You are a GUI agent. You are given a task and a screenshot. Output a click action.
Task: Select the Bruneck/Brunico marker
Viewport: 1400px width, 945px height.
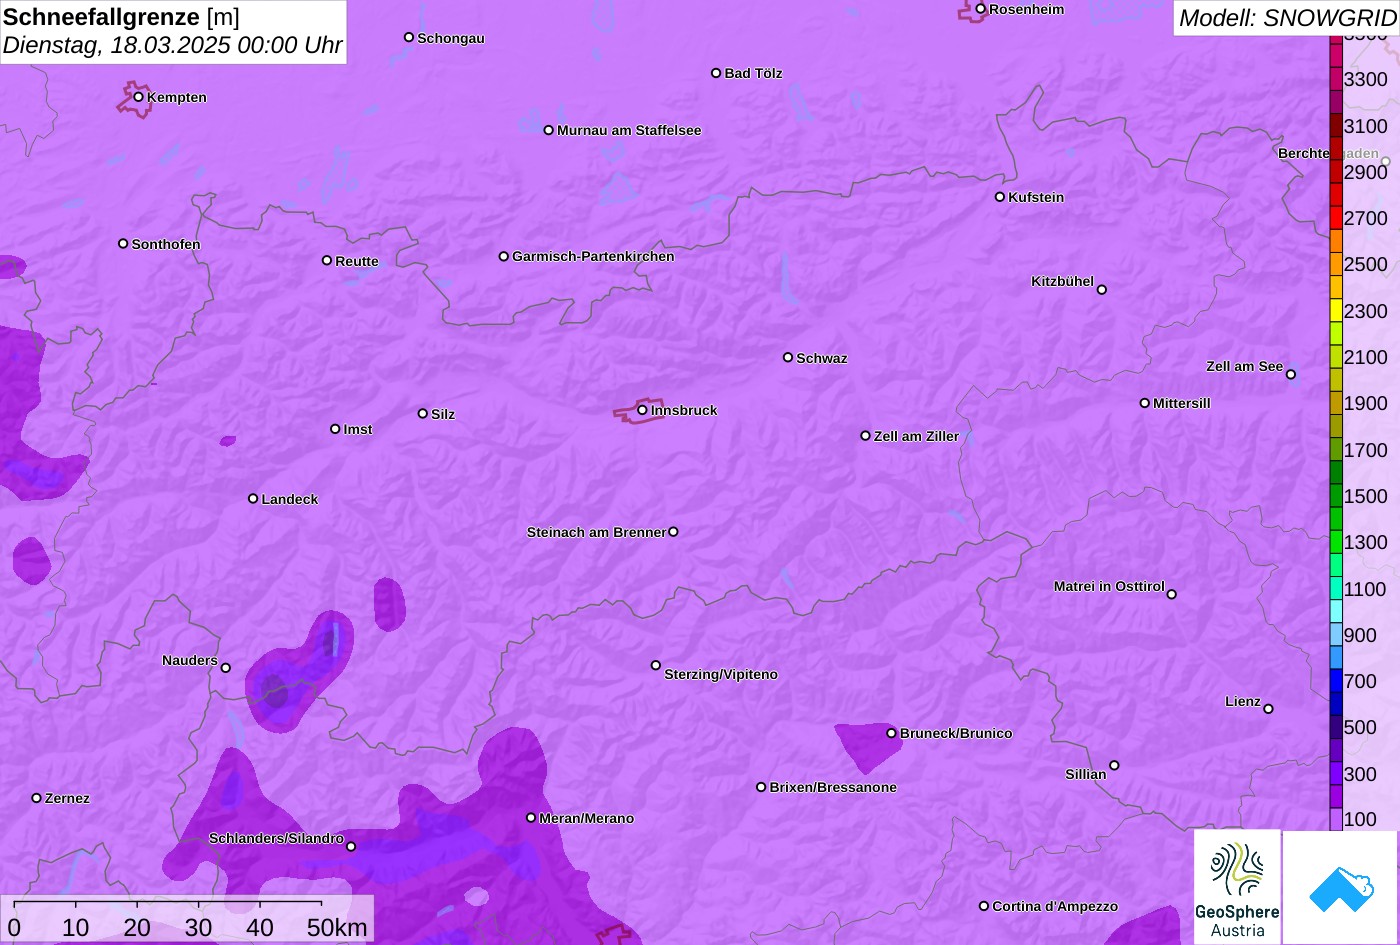[x=892, y=733]
